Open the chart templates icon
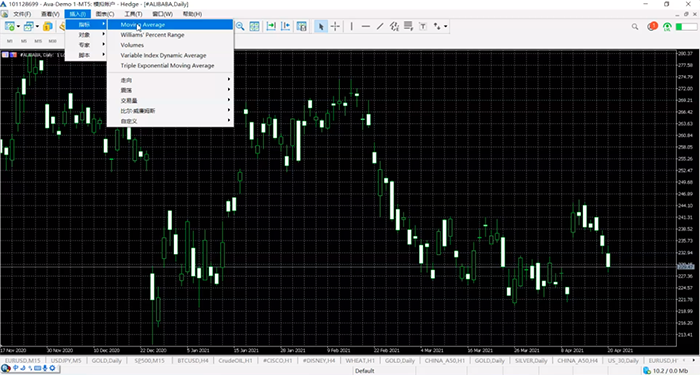This screenshot has width=700, height=375. tap(302, 26)
